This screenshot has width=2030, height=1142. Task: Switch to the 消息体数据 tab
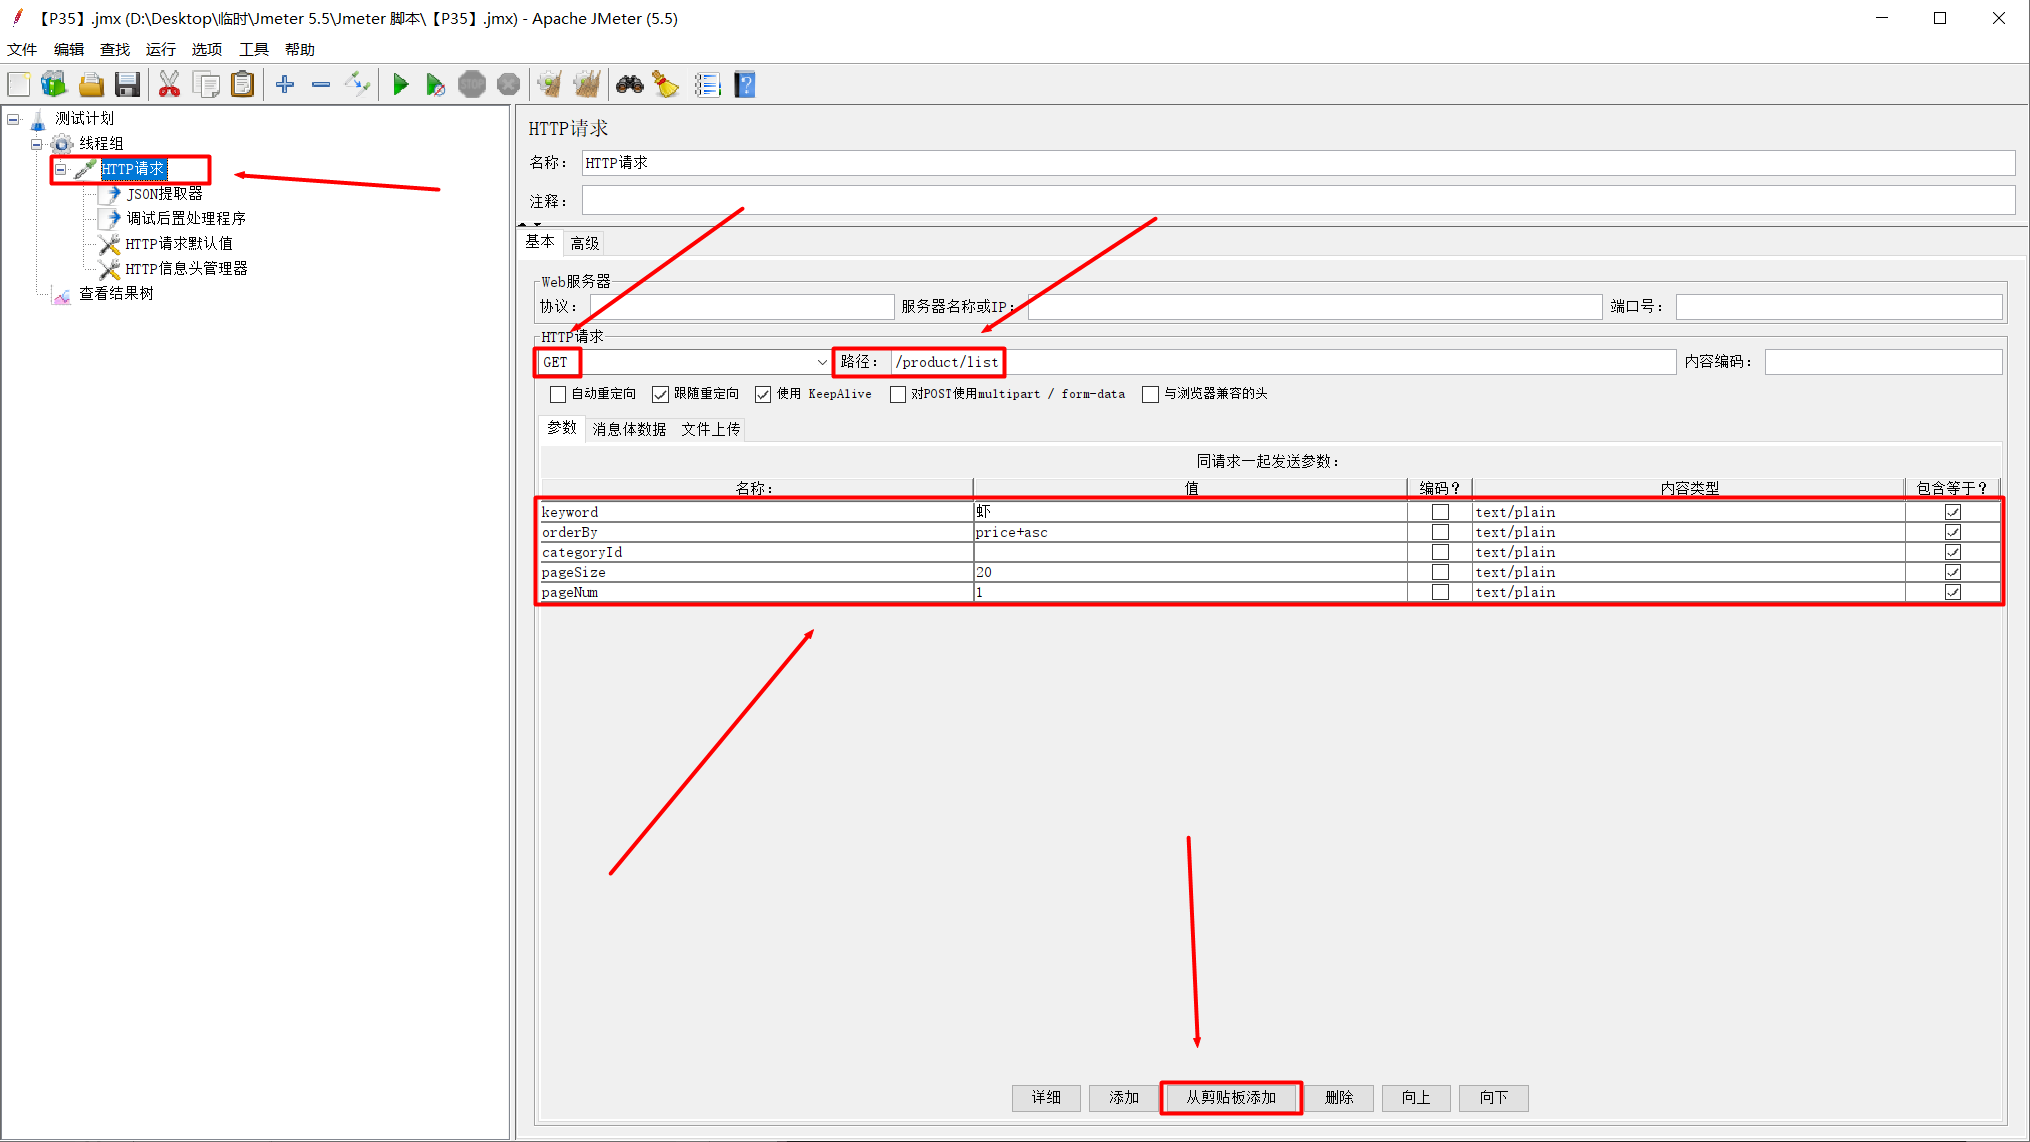click(628, 429)
